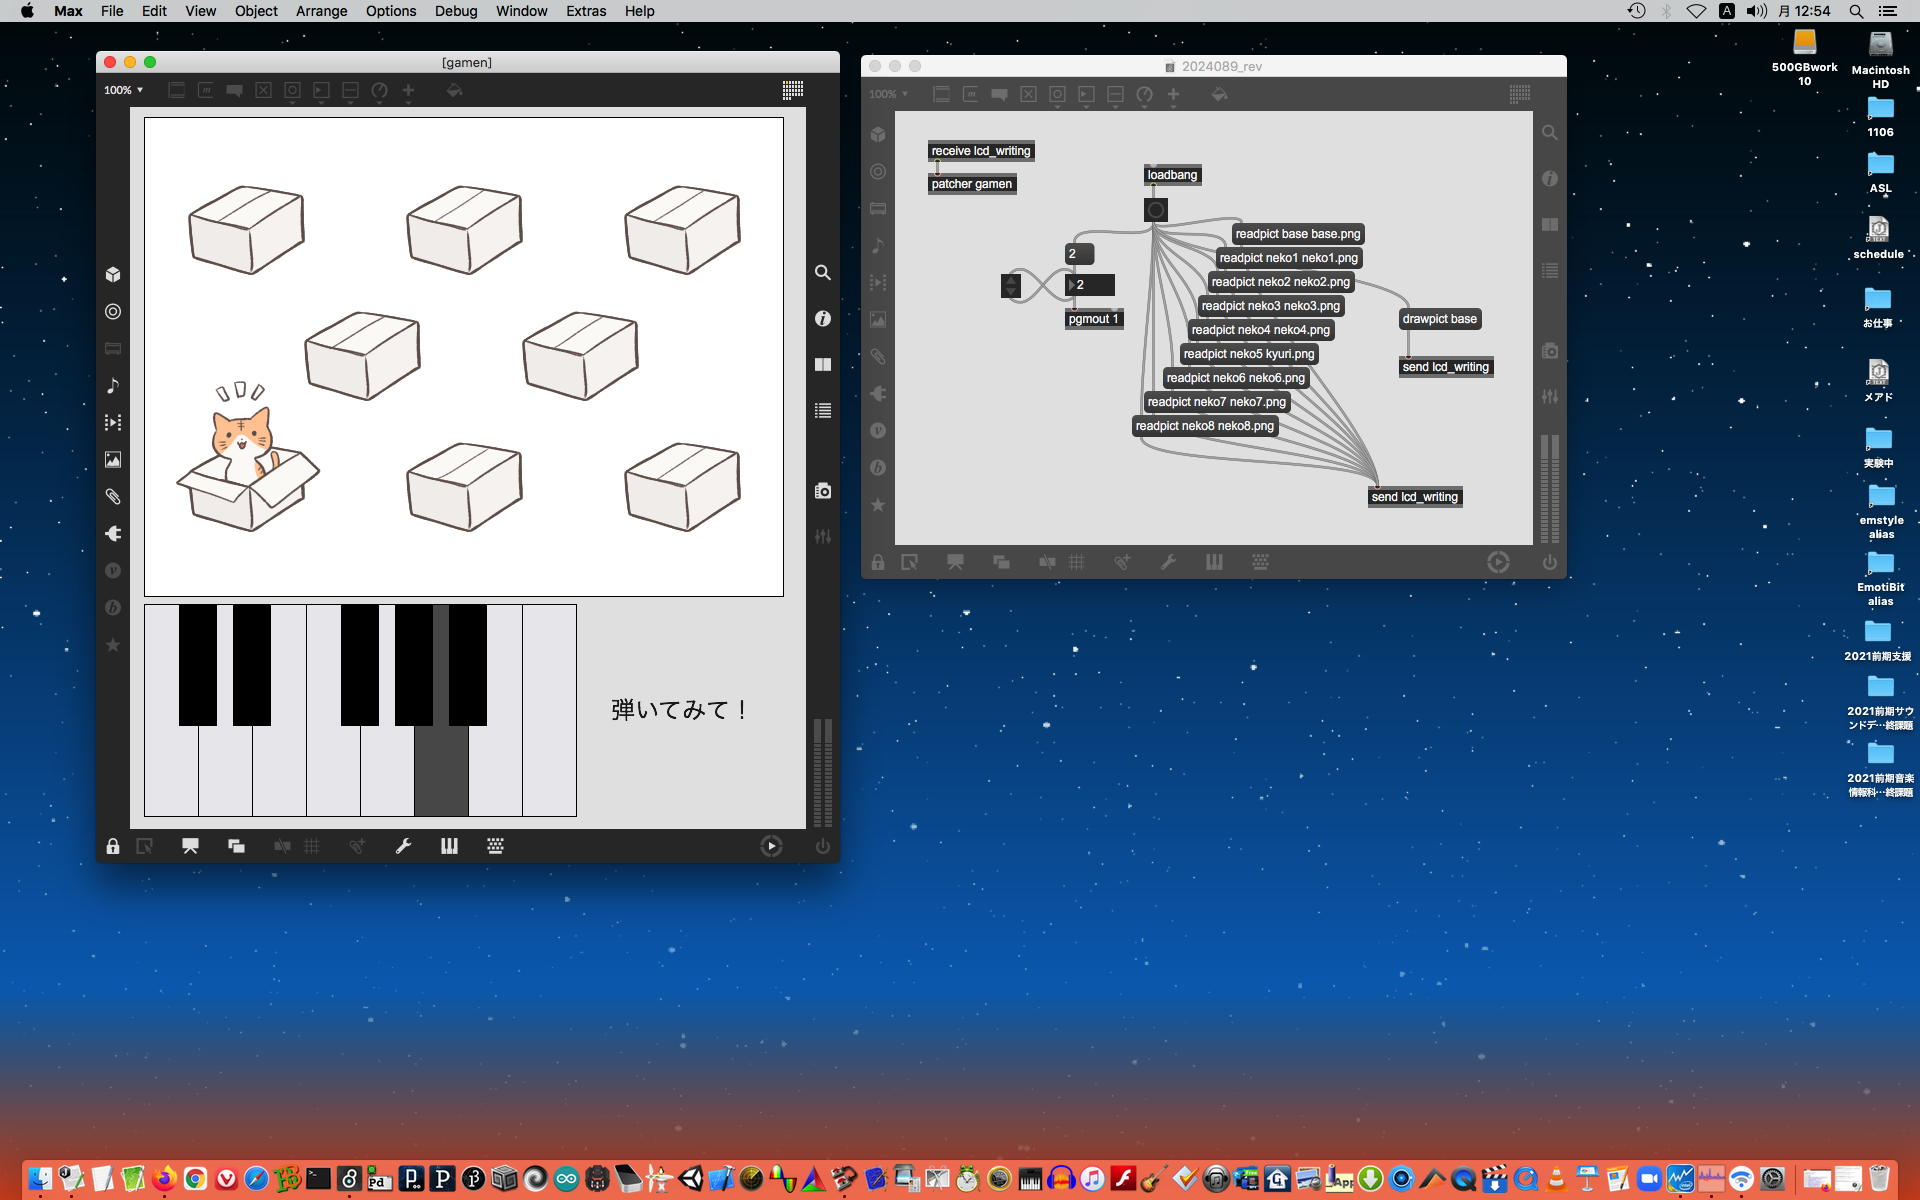Open the snapshots camera icon in gamen
The image size is (1920, 1200).
click(822, 490)
